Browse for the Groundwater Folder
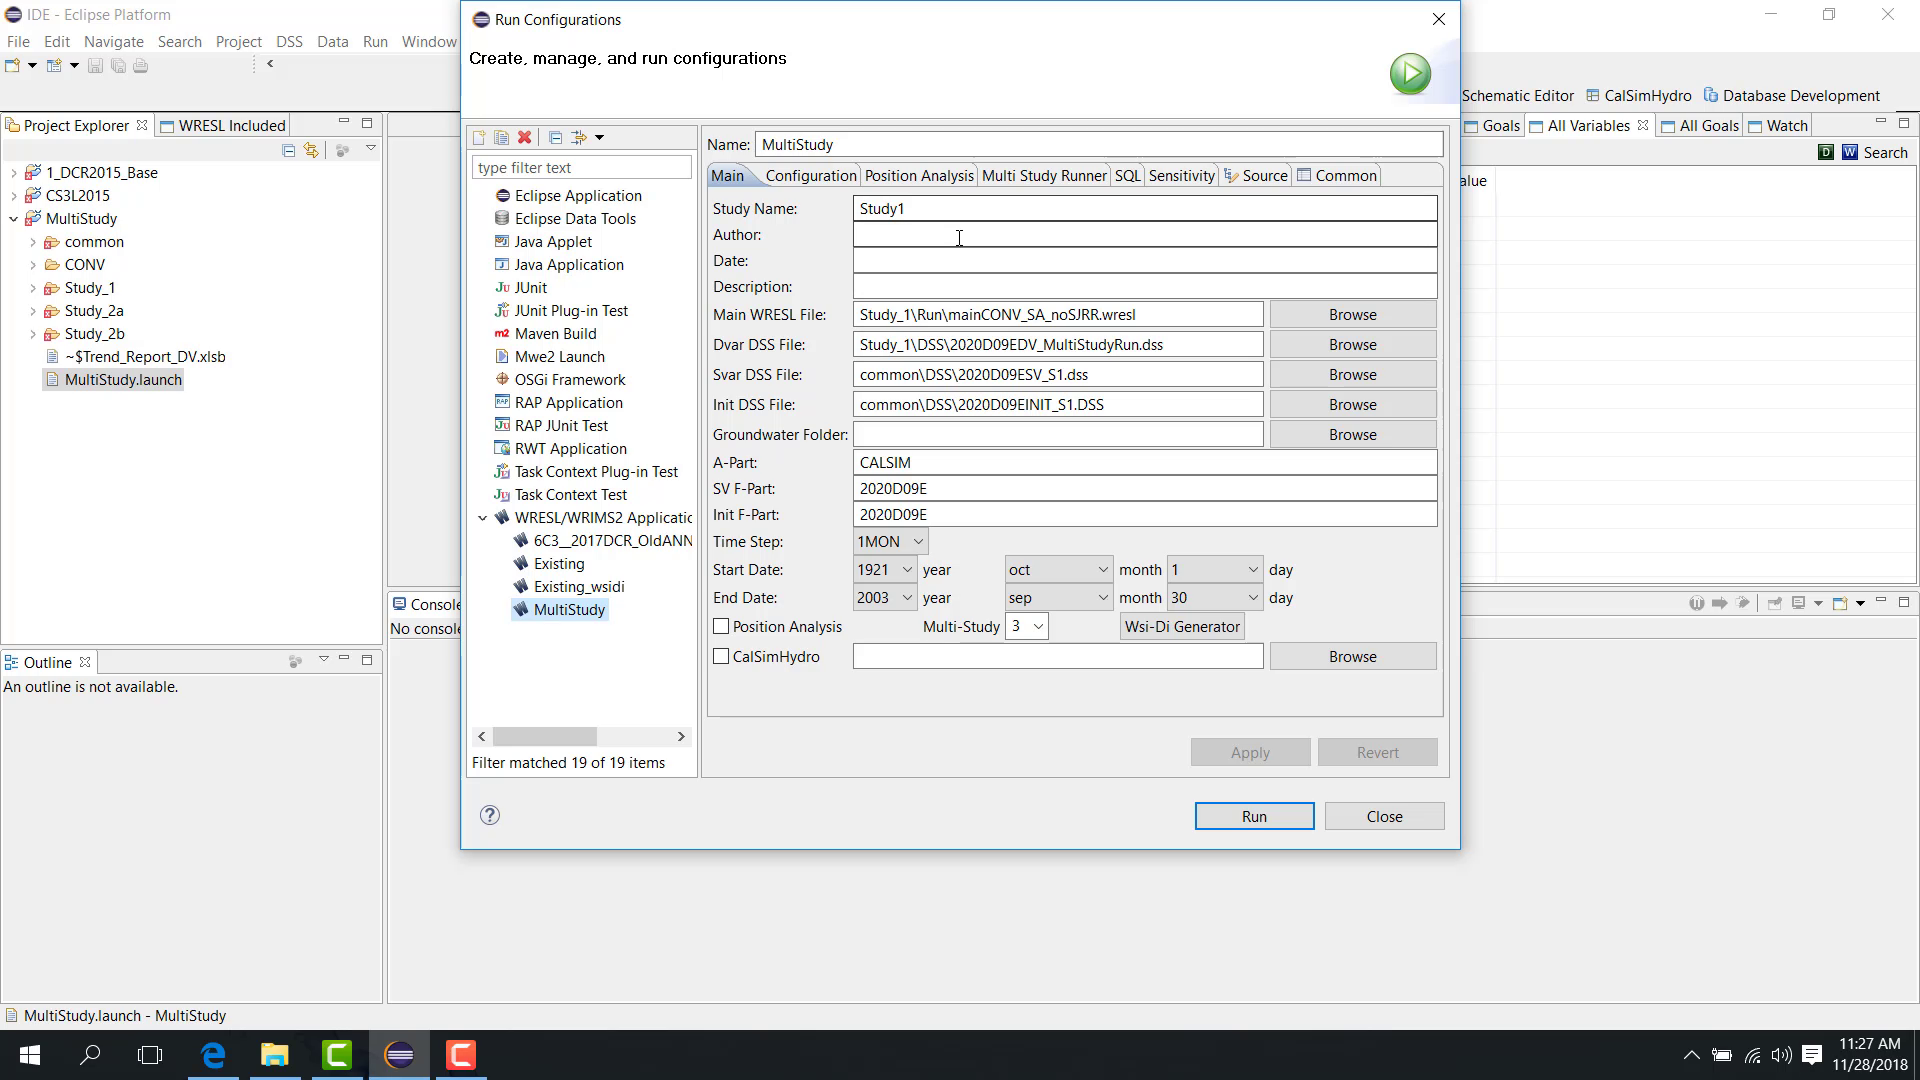Image resolution: width=1920 pixels, height=1080 pixels. (1352, 434)
